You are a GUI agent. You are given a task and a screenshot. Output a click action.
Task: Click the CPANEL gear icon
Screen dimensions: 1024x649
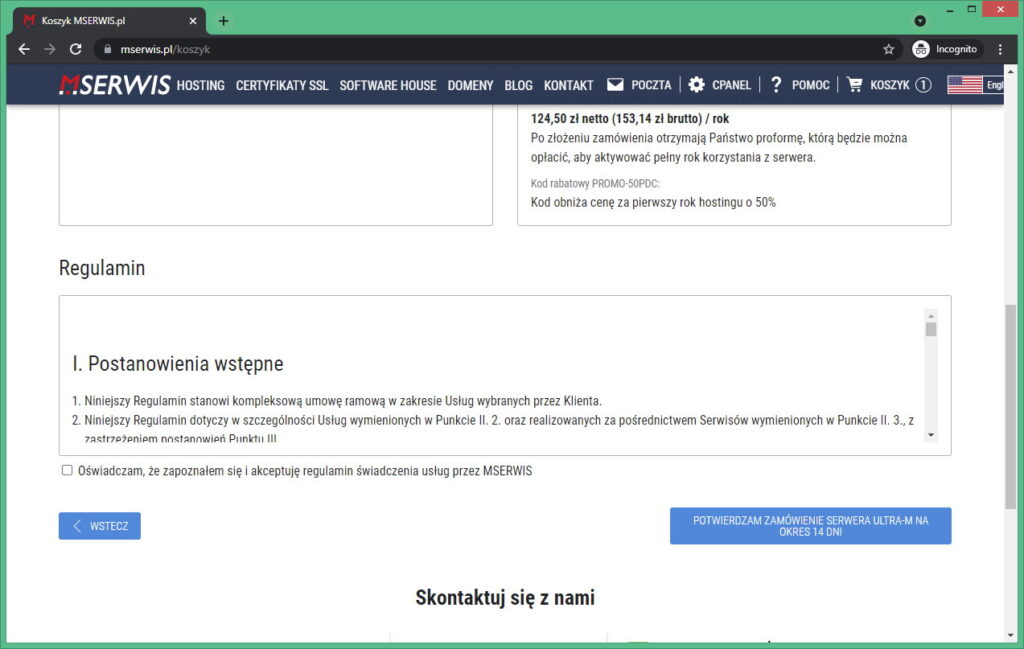pos(696,85)
